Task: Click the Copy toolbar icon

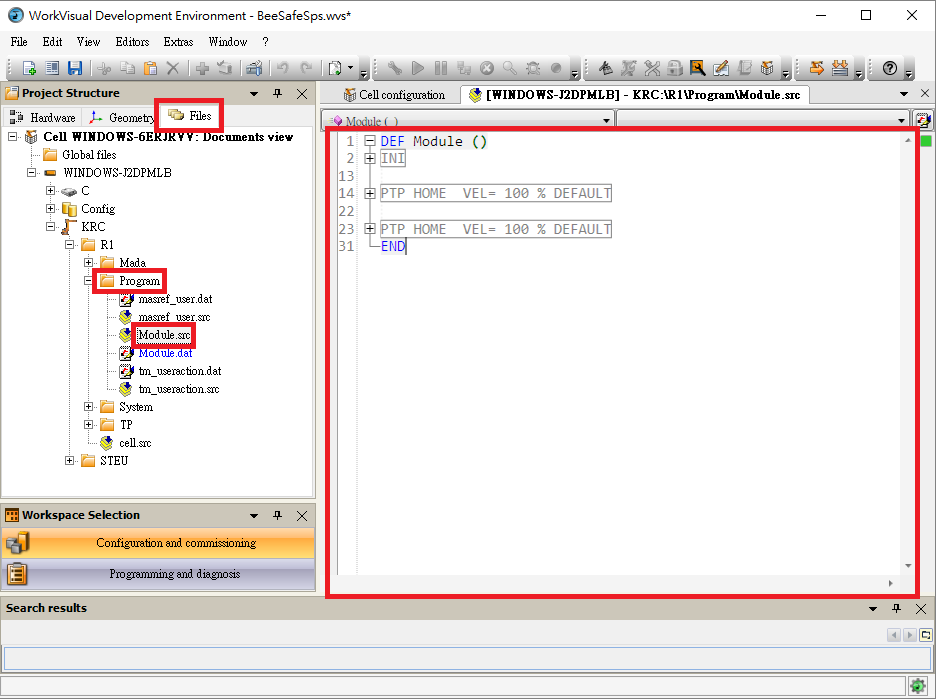Action: point(127,68)
